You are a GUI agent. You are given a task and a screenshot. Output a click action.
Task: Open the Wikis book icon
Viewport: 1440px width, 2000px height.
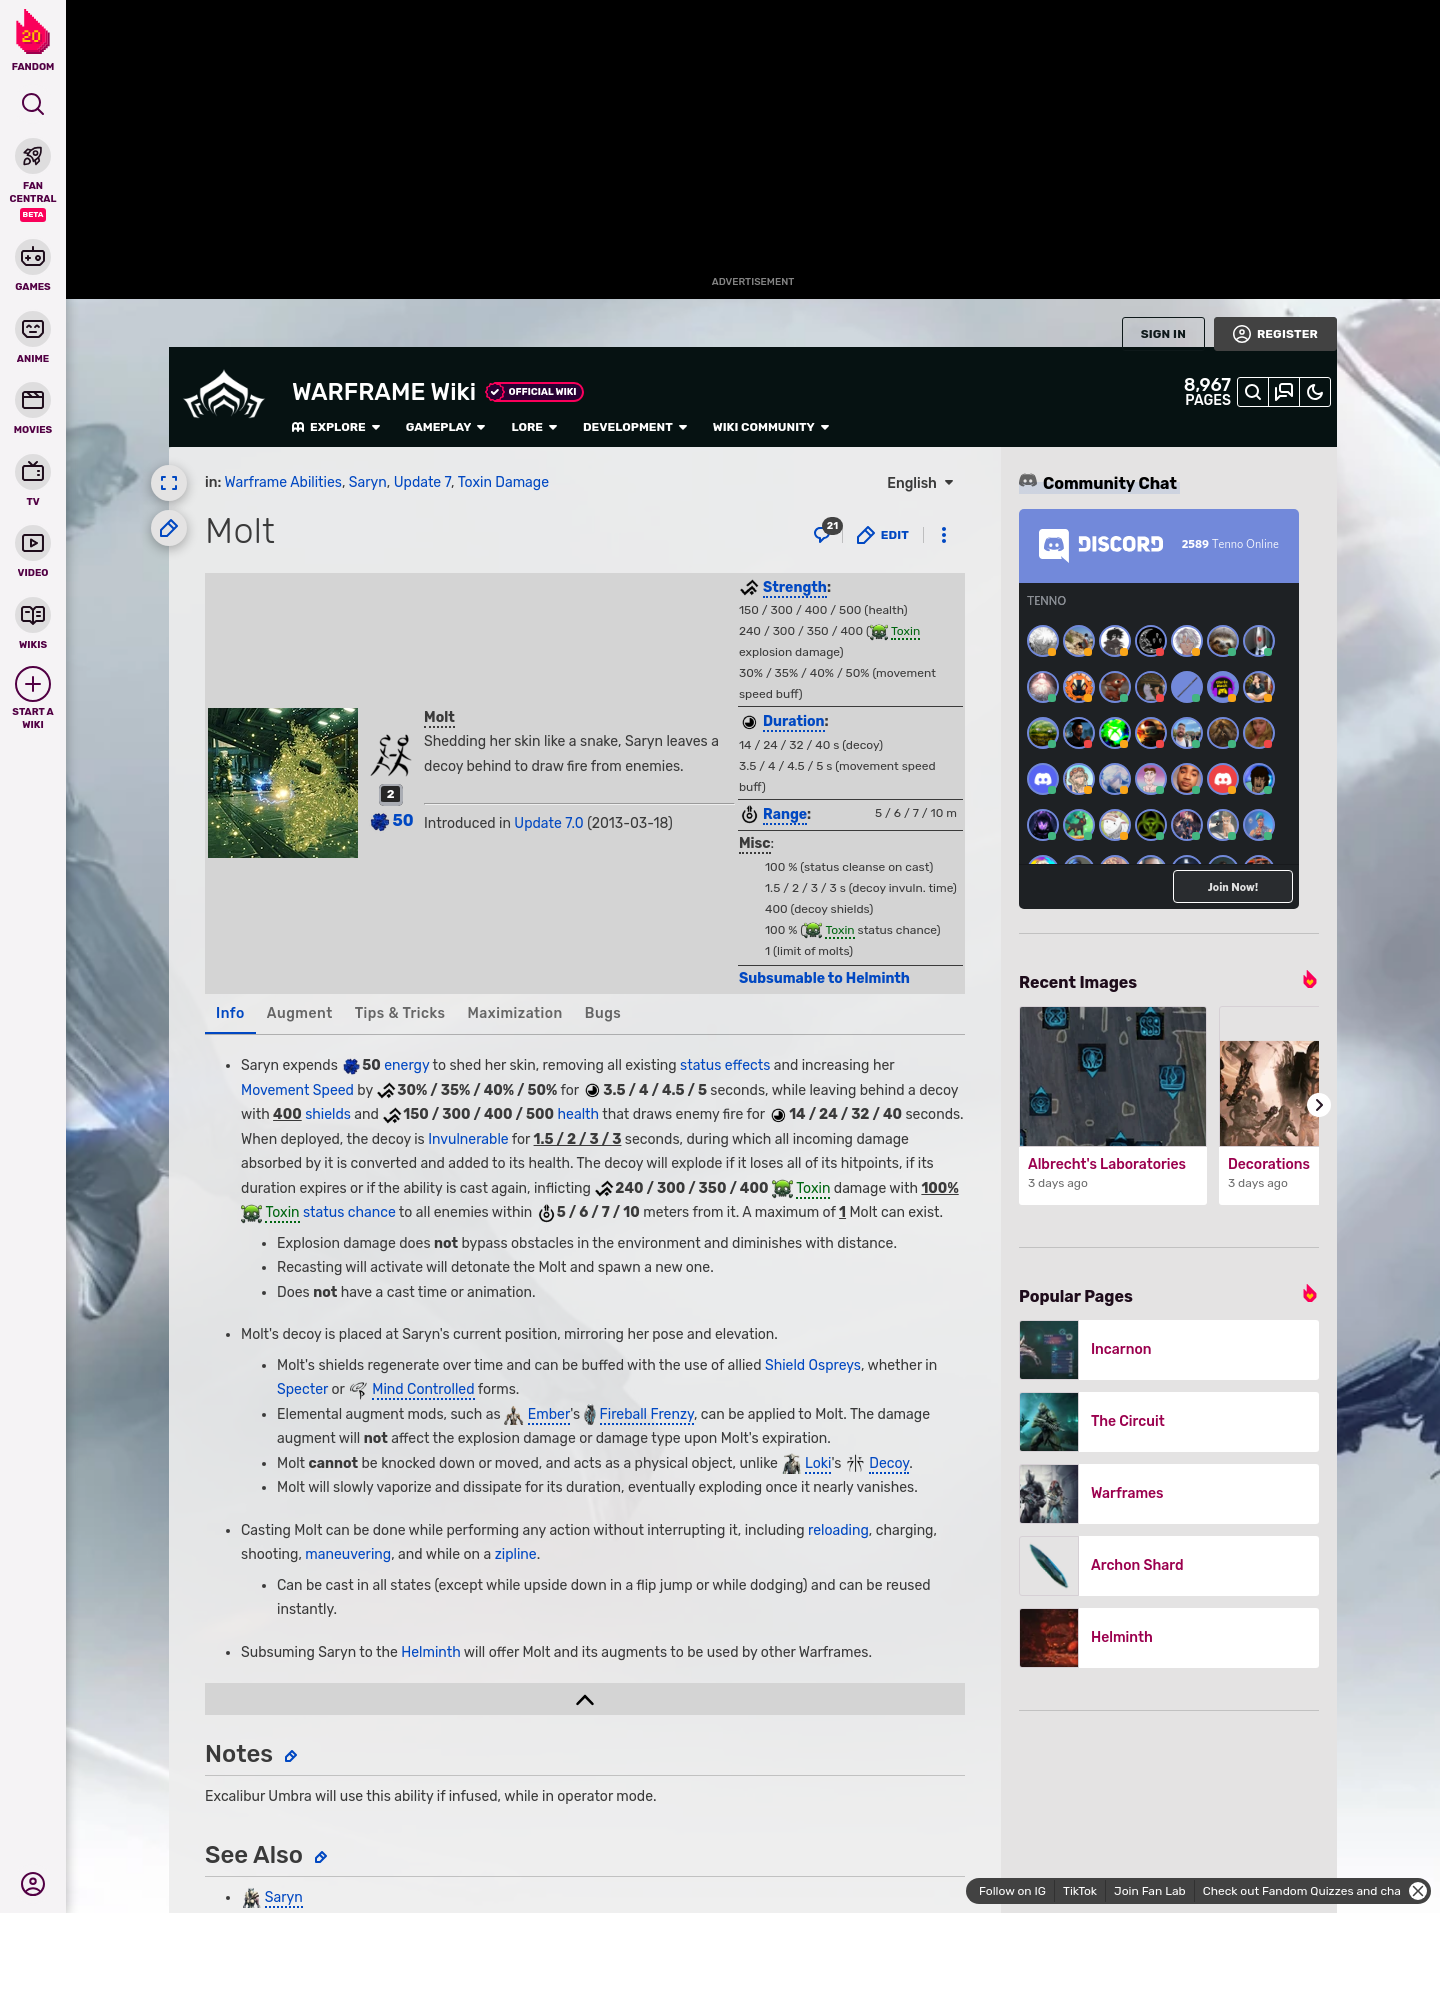pyautogui.click(x=33, y=615)
